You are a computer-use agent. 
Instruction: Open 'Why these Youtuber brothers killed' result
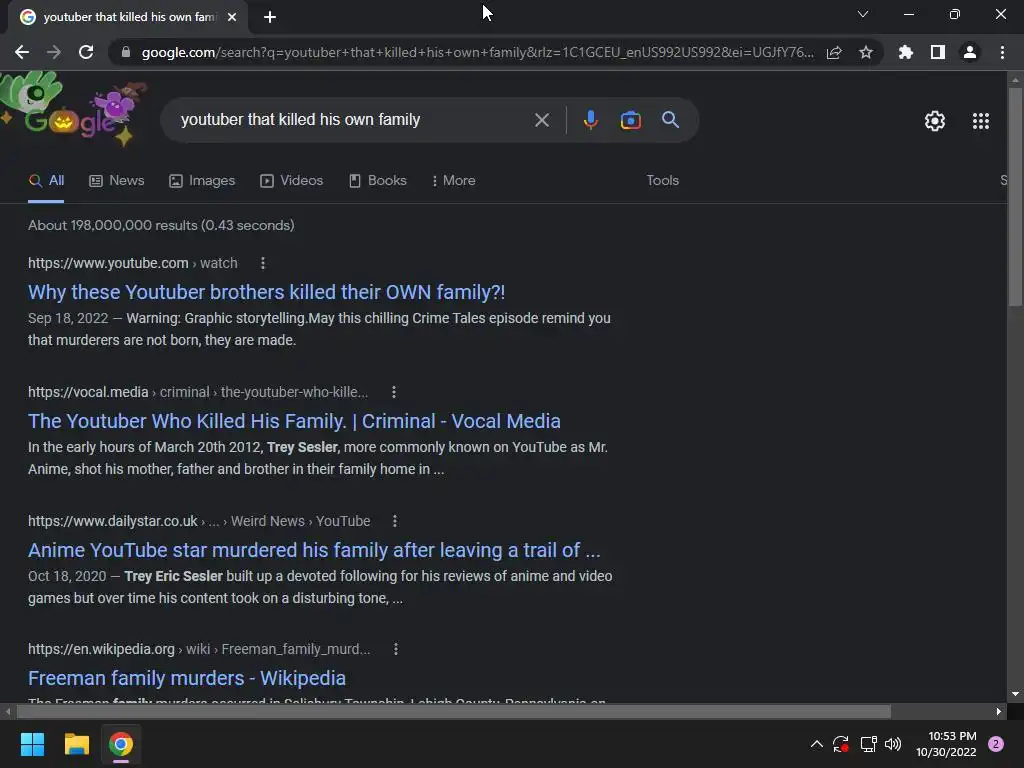[266, 292]
